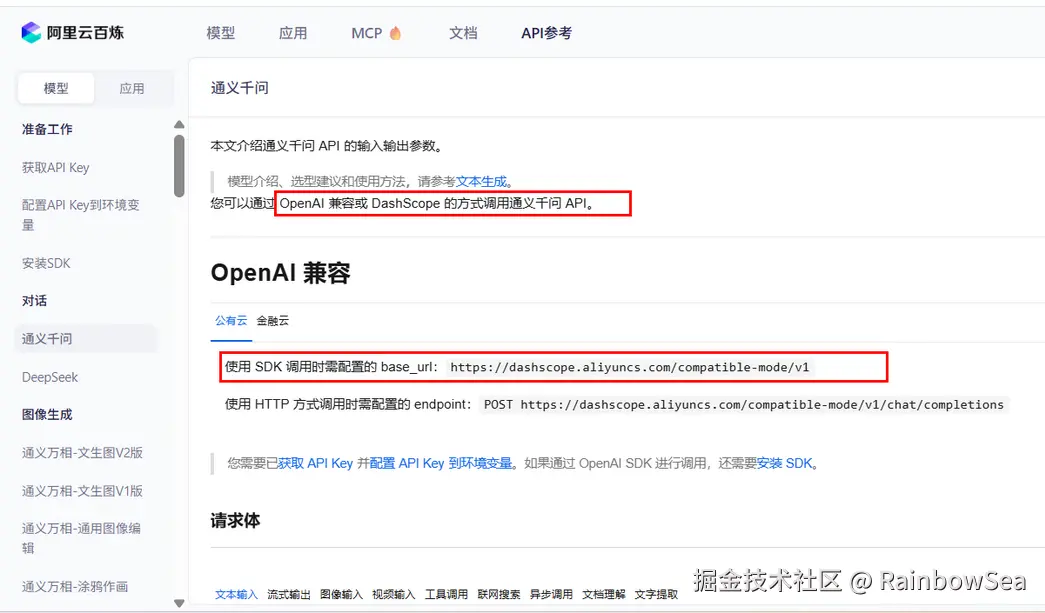This screenshot has height=613, width=1045.
Task: Click the 阿里云百炼 logo icon
Action: click(x=31, y=32)
